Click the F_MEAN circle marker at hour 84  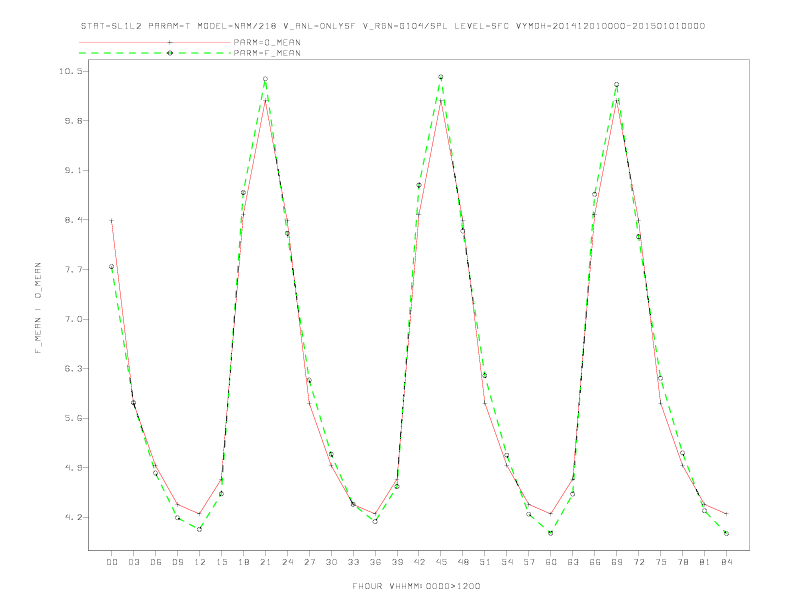(x=726, y=533)
